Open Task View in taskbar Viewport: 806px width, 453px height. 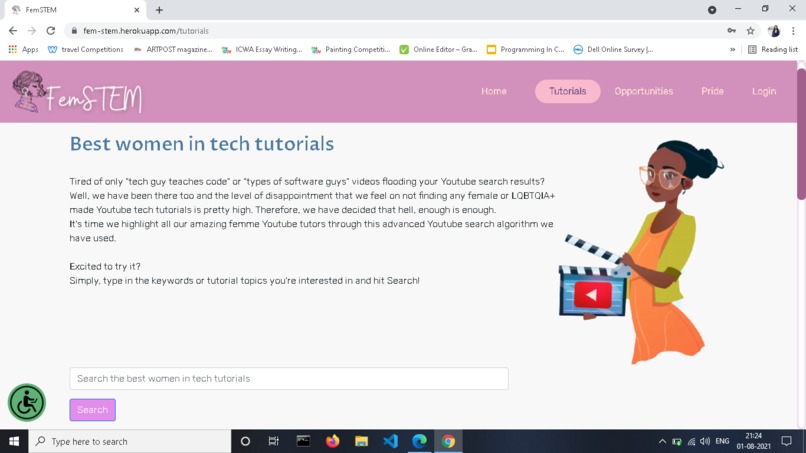click(x=273, y=441)
